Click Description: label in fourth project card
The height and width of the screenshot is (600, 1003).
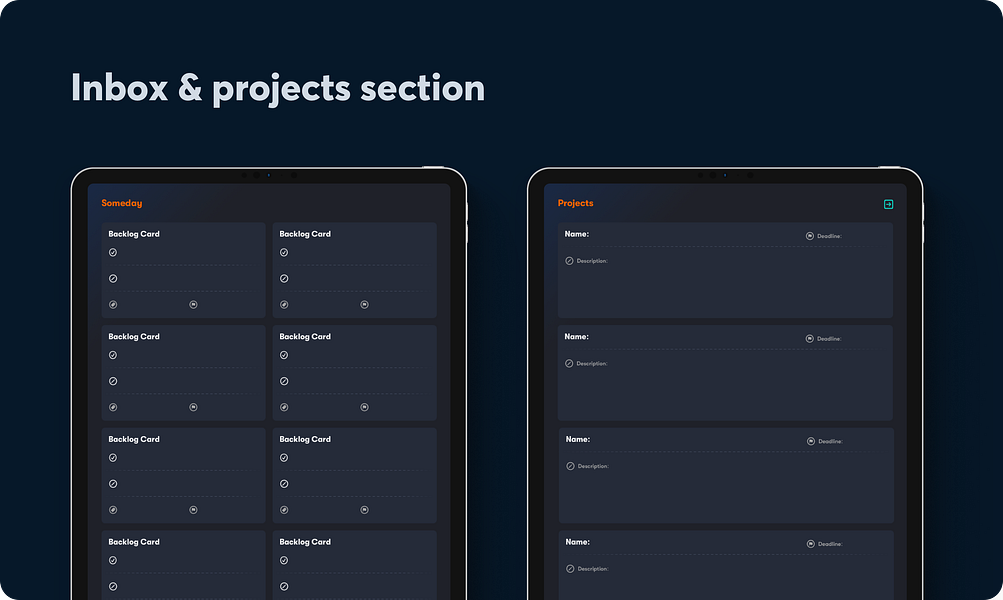pos(593,569)
